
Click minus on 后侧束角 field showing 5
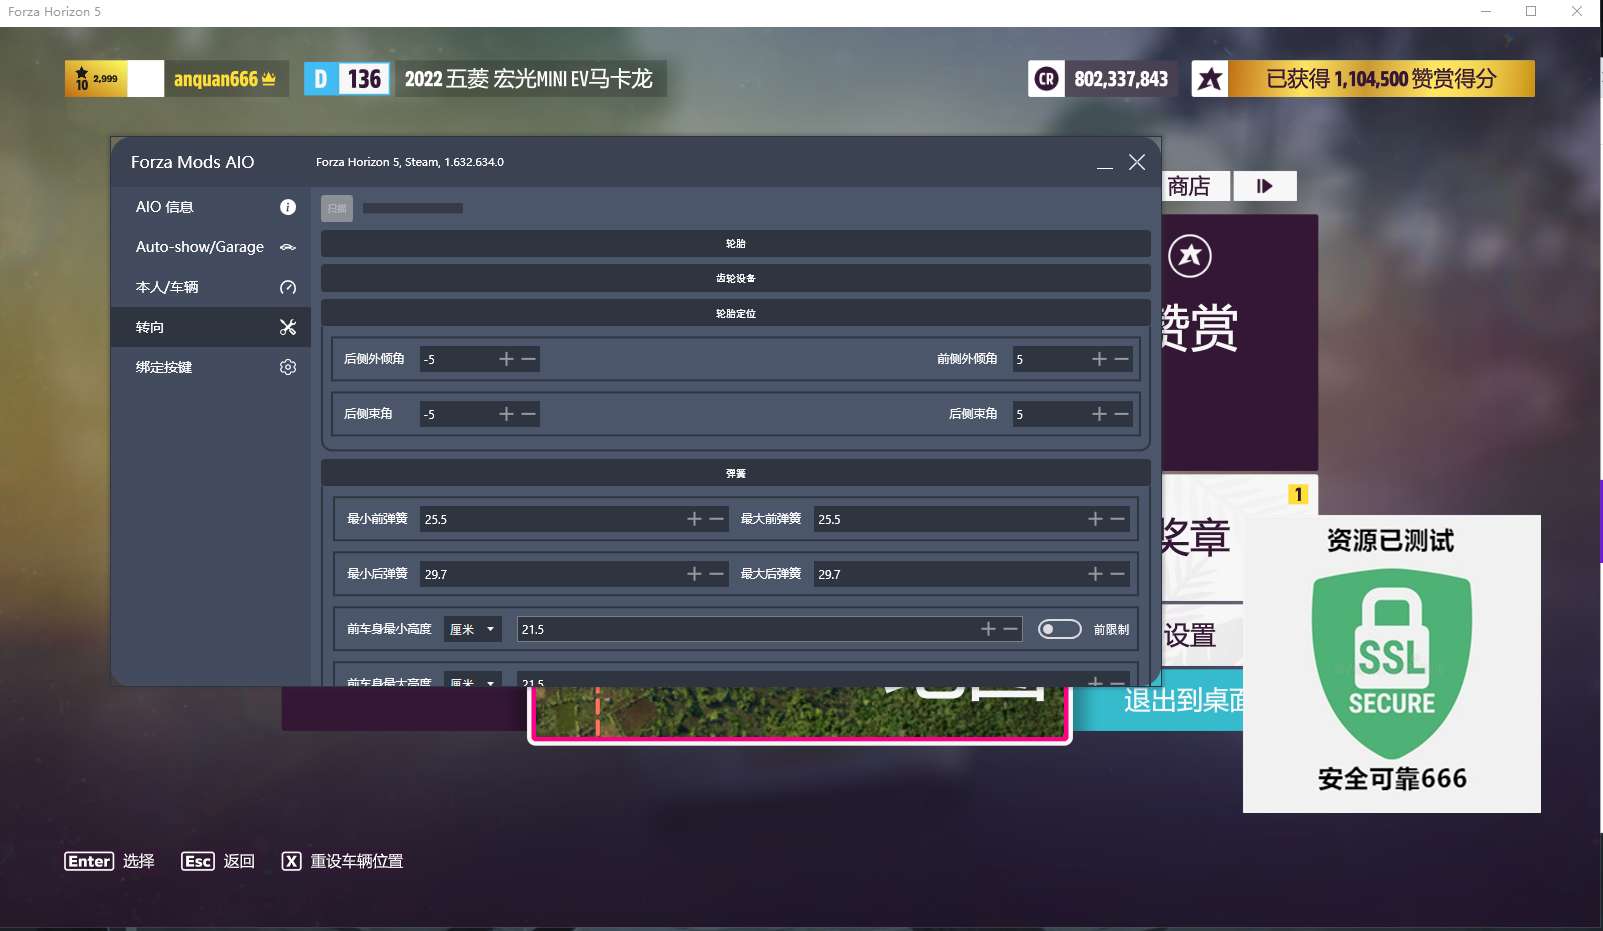1122,414
